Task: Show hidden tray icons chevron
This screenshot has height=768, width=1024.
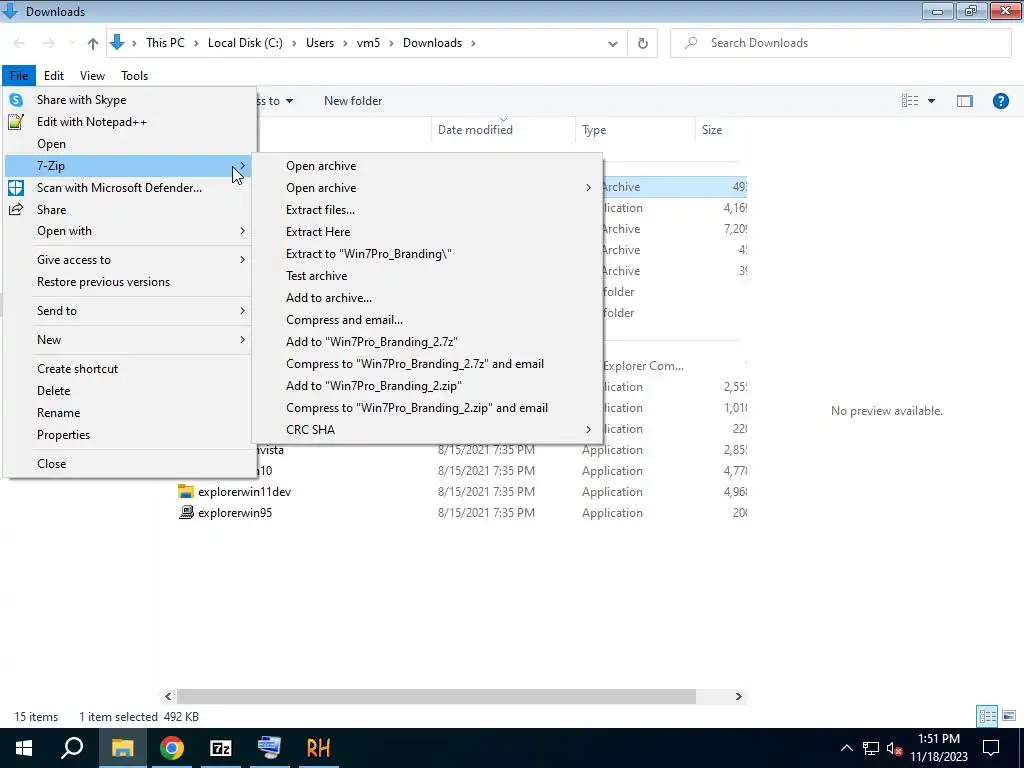Action: (x=846, y=748)
